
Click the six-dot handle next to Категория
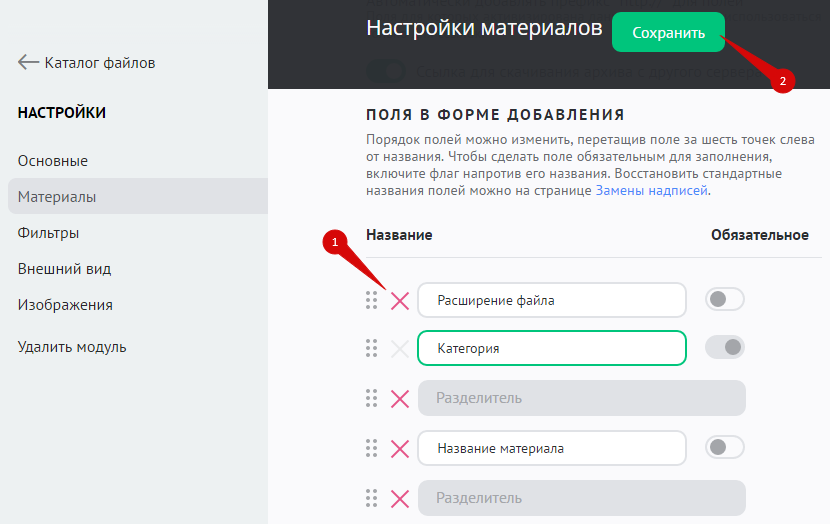click(x=372, y=349)
